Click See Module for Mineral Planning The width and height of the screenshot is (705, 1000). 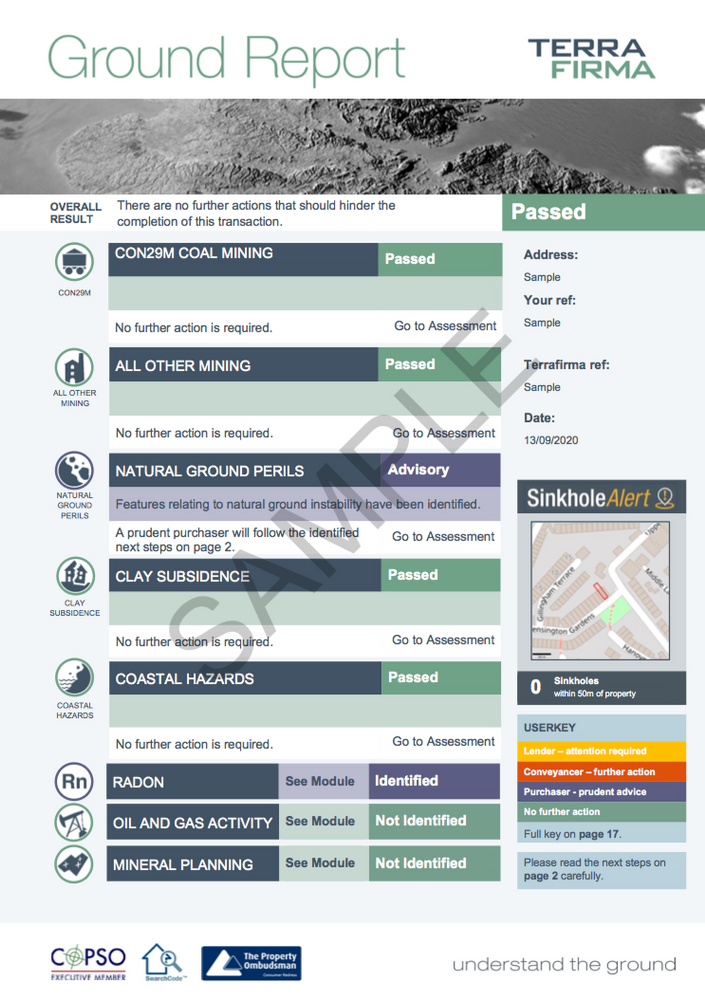[x=320, y=864]
